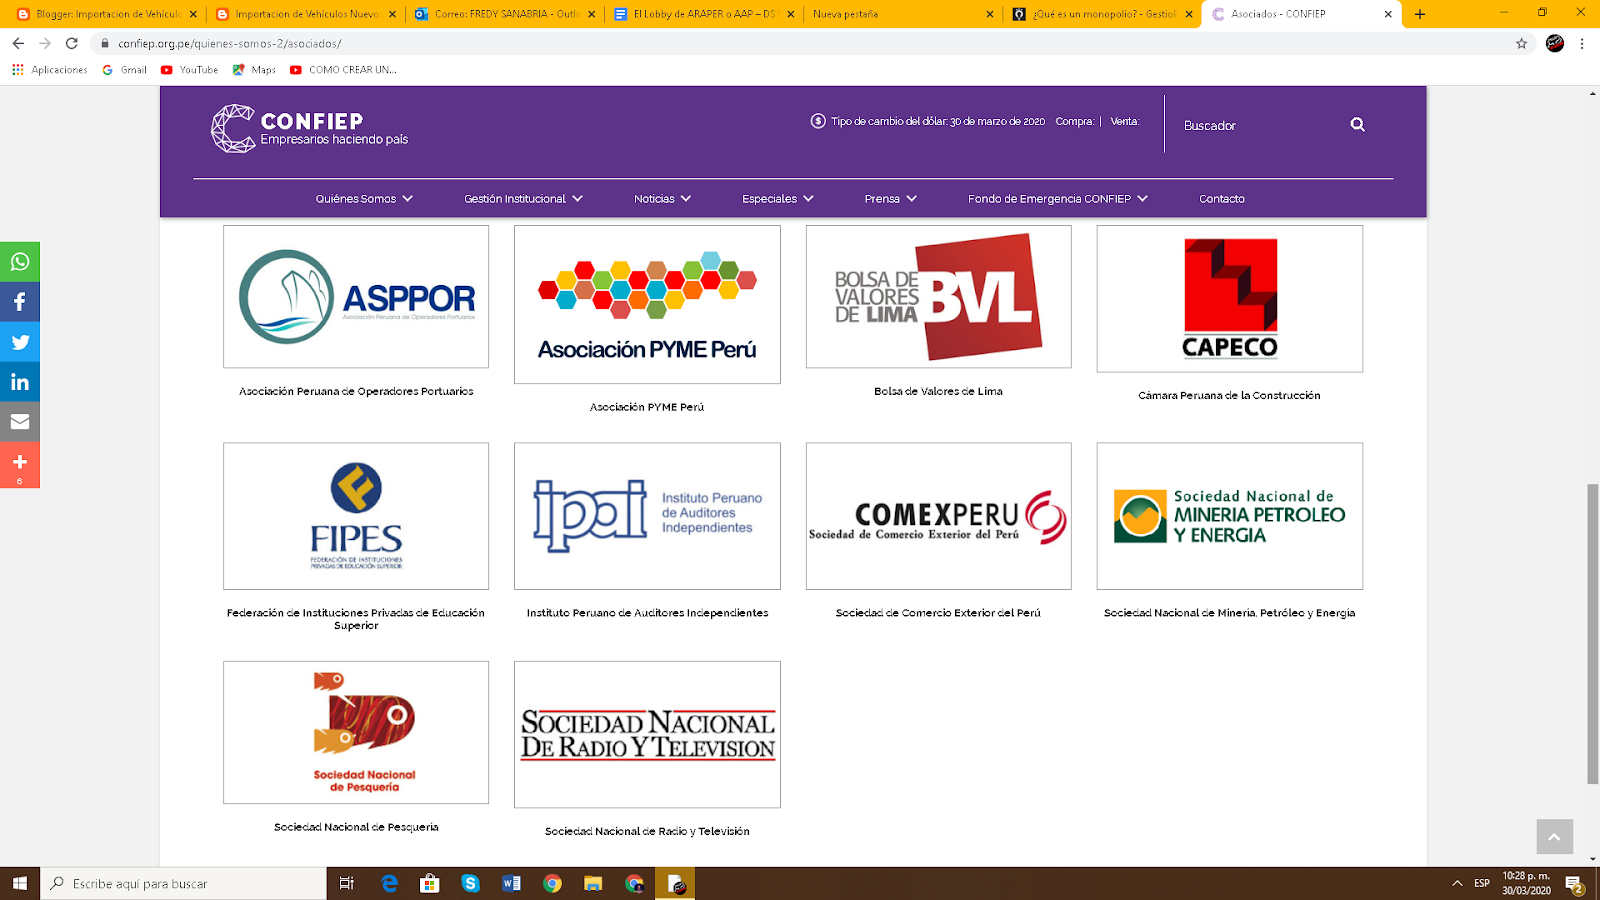Share page via WhatsApp sidebar icon
Screen dimensions: 1600x900
coord(20,262)
